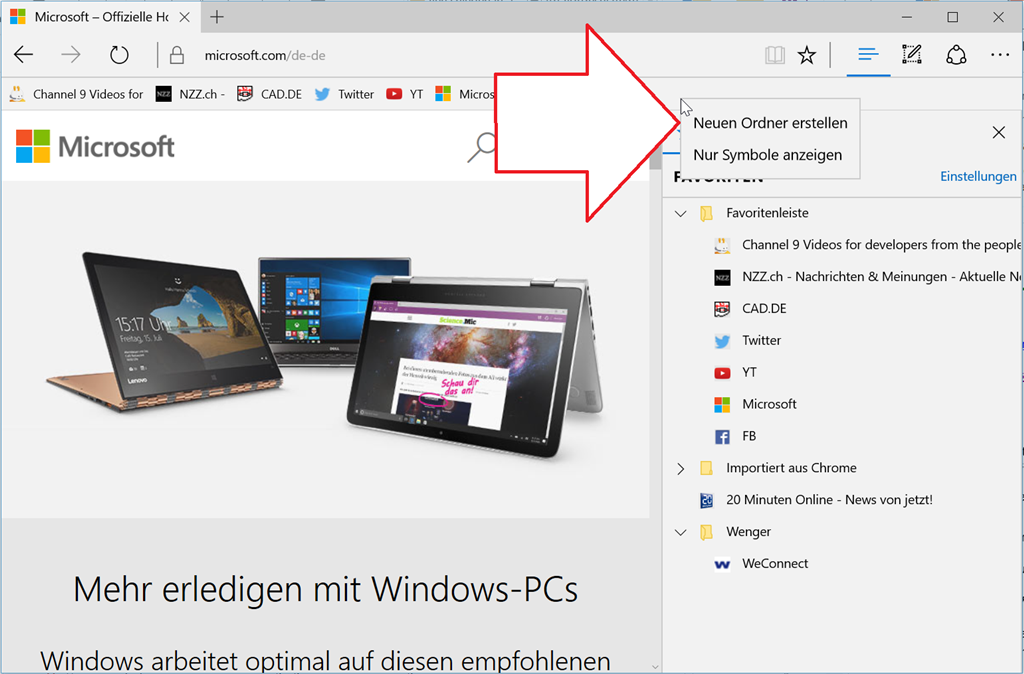Screen dimensions: 1024x674
Task: Click the address bar URL microsoft.com/de-de
Action: (265, 56)
